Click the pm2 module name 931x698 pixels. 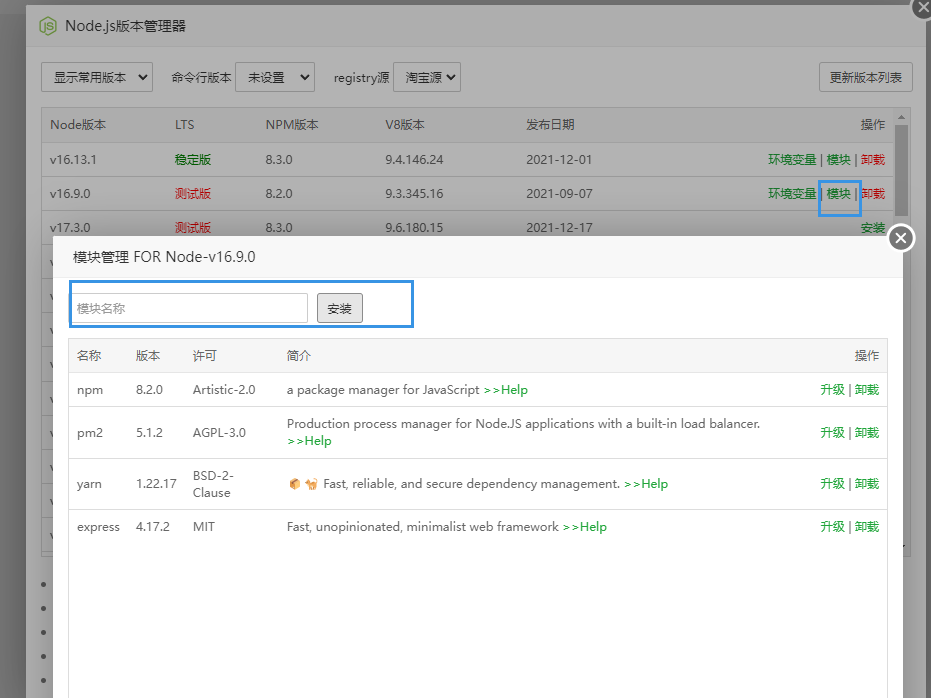[90, 433]
